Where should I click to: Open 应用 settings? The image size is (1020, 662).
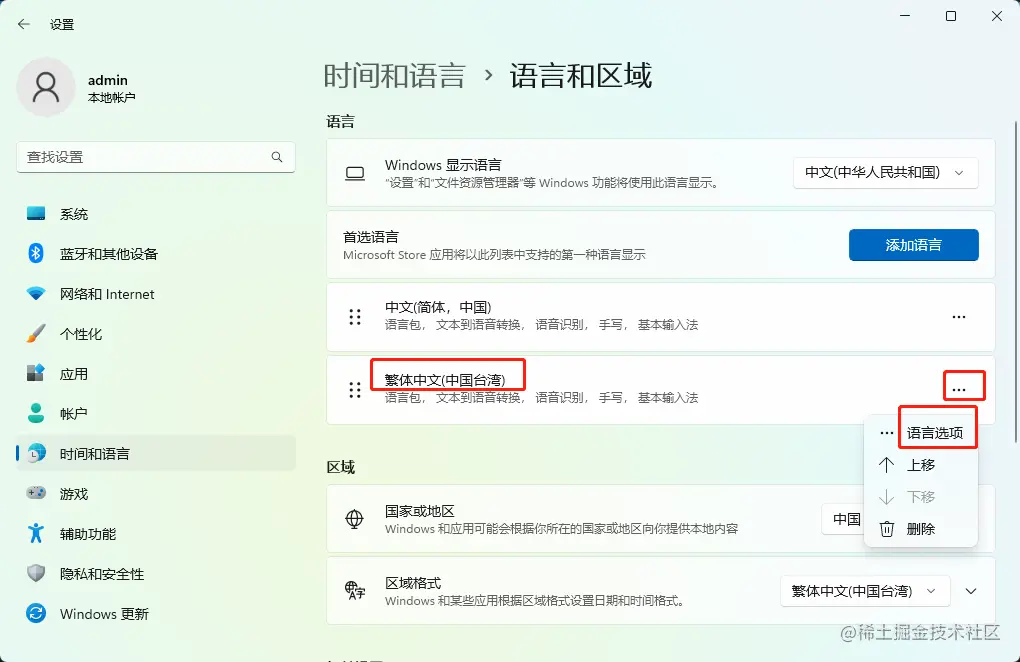156,374
